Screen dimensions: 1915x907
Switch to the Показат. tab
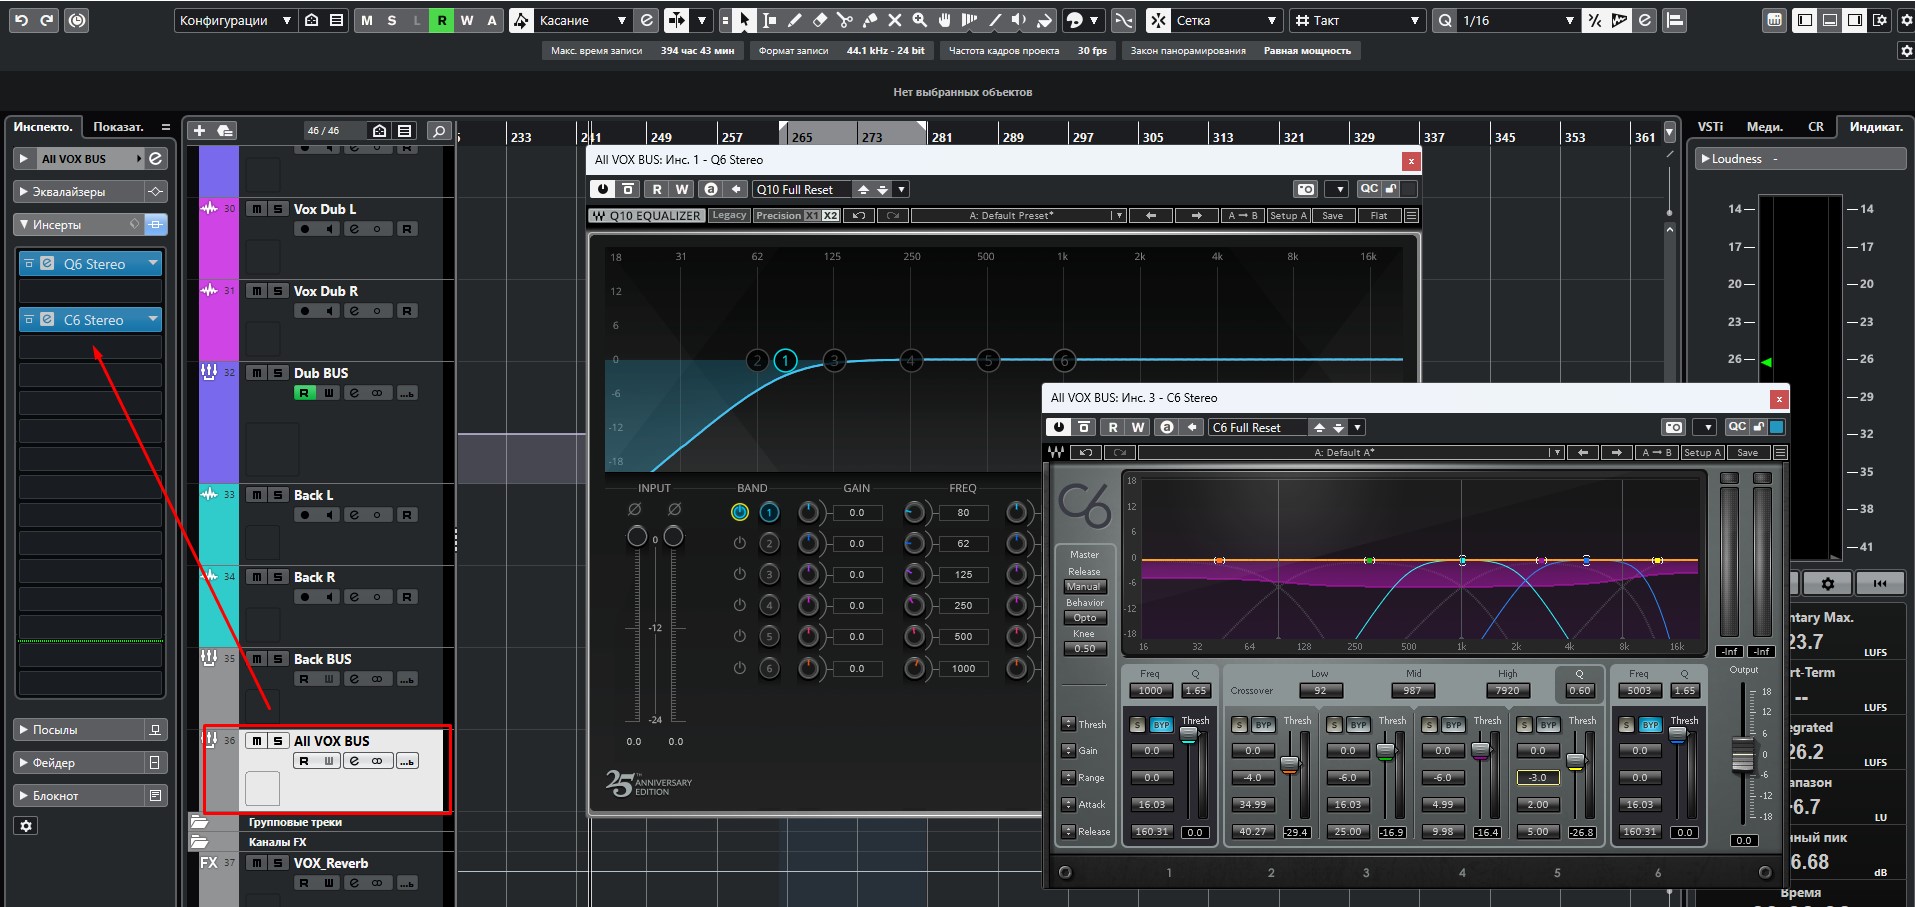point(118,127)
